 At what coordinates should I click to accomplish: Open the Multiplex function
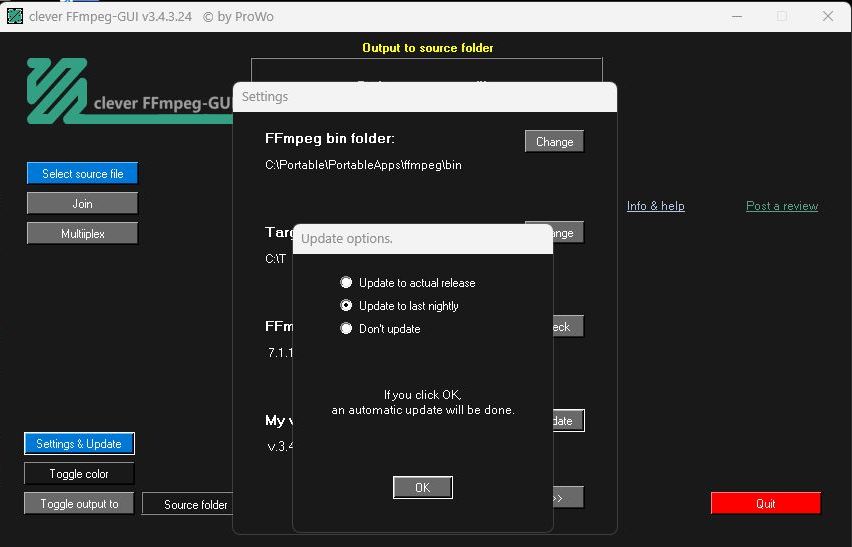click(x=82, y=233)
